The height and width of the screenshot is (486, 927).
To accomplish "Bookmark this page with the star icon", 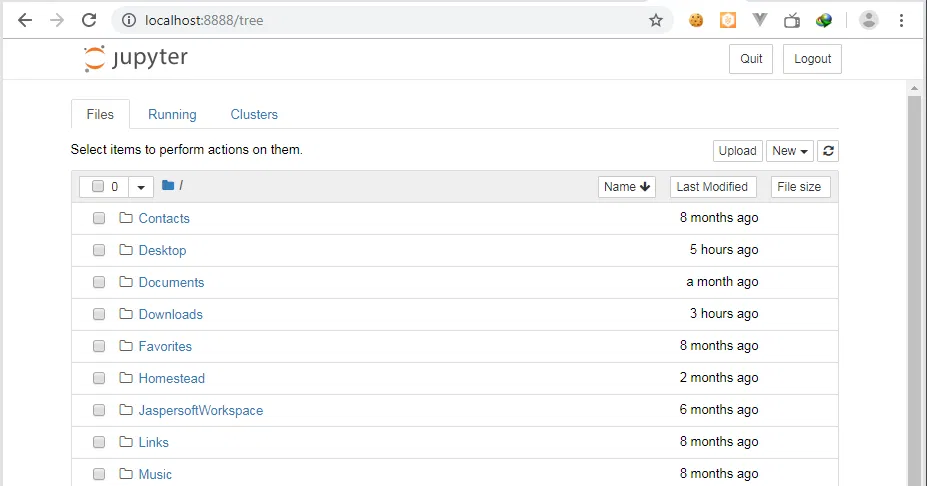I will 656,21.
